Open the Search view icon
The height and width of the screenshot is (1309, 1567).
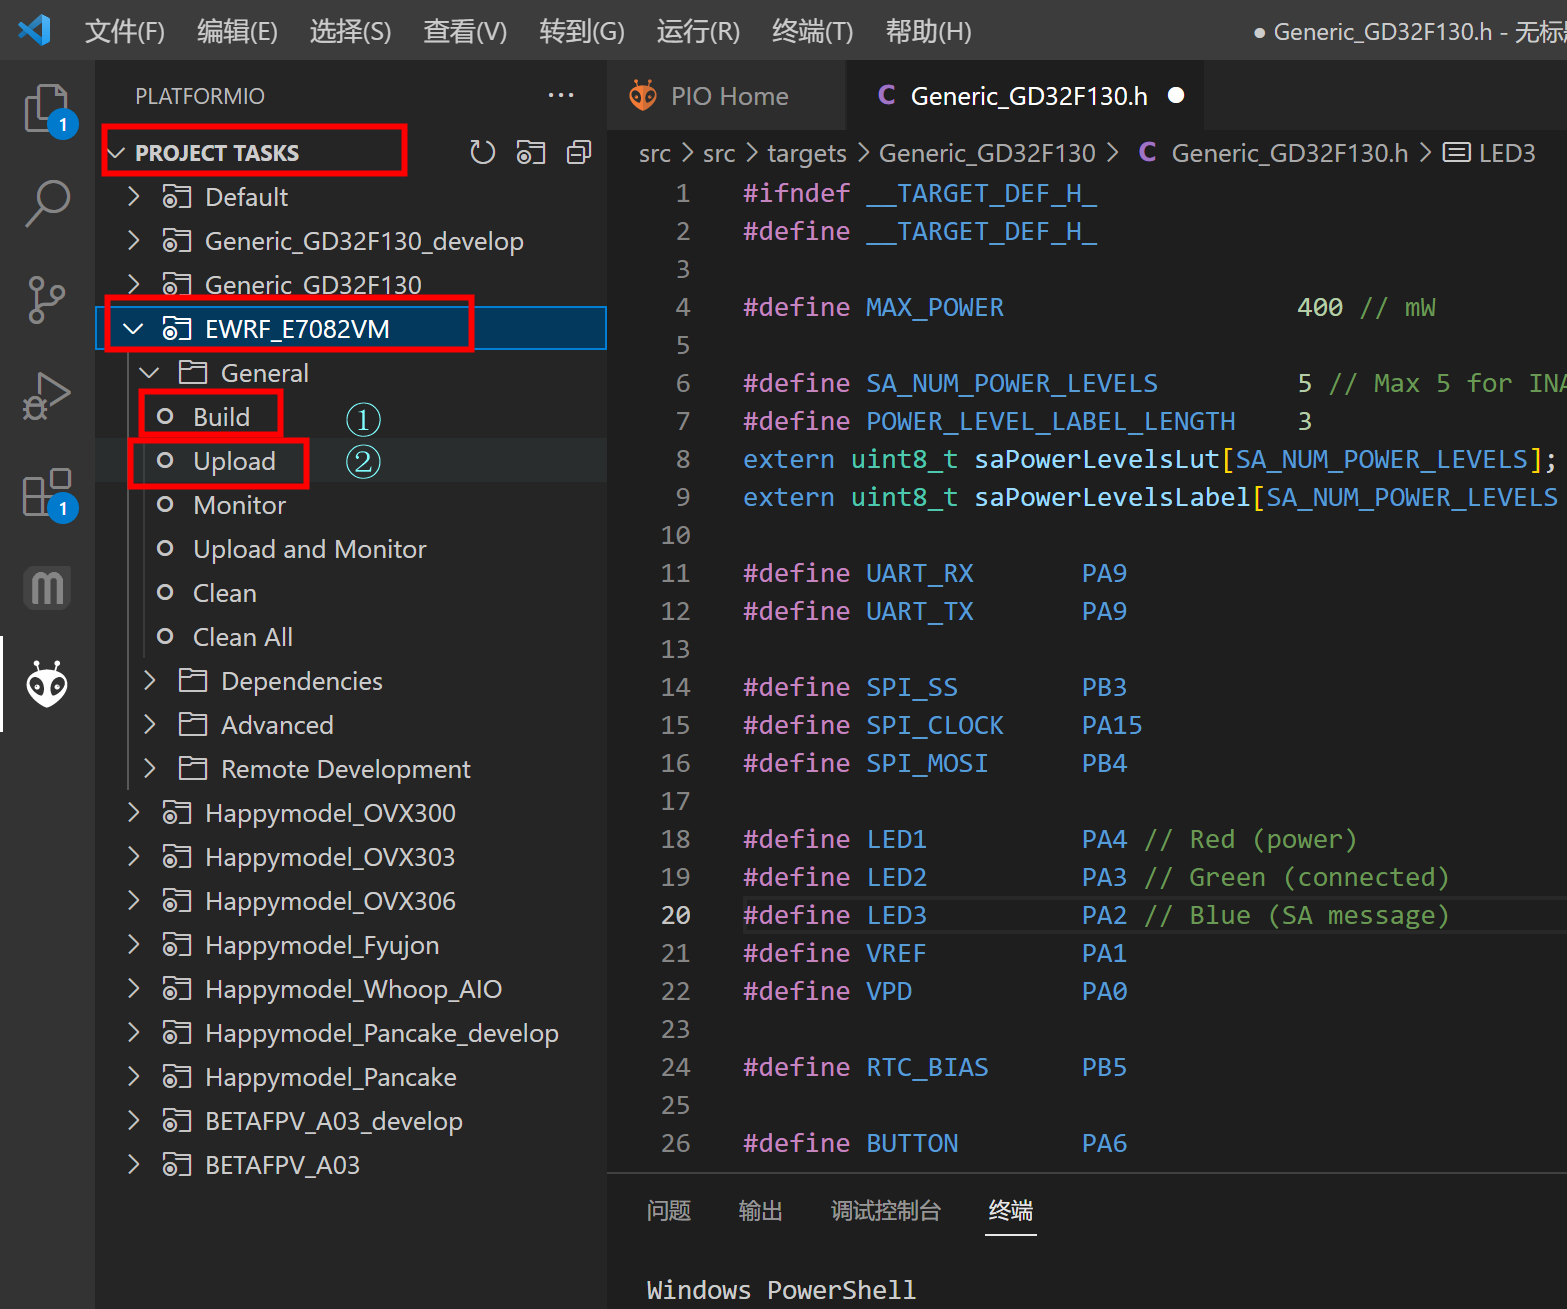coord(46,203)
